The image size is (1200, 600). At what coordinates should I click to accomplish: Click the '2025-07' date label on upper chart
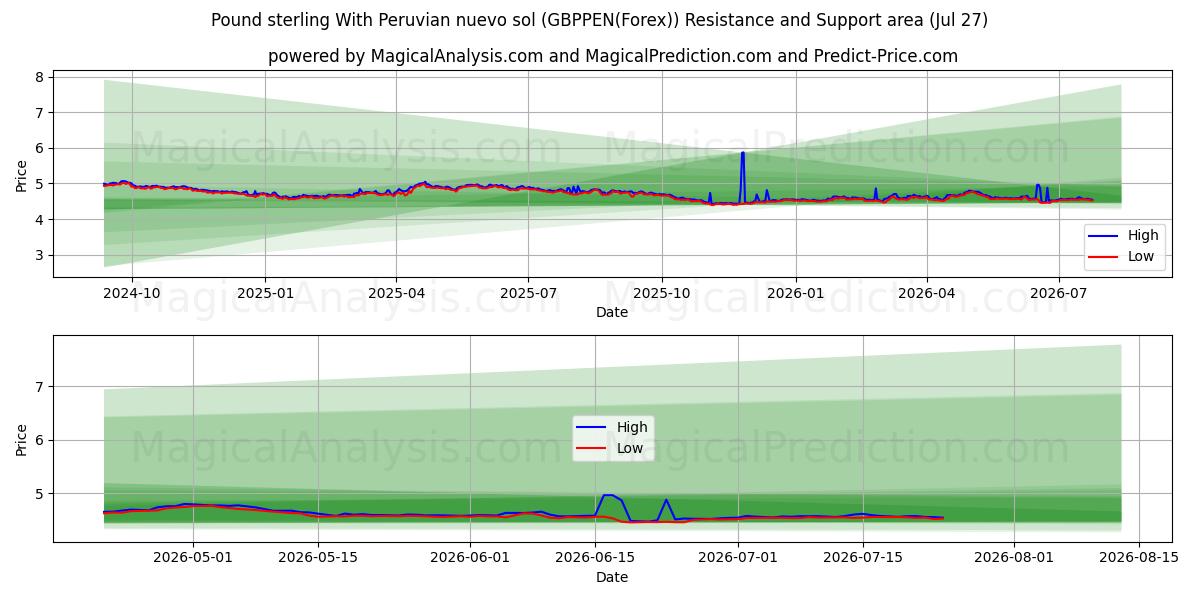[x=528, y=294]
